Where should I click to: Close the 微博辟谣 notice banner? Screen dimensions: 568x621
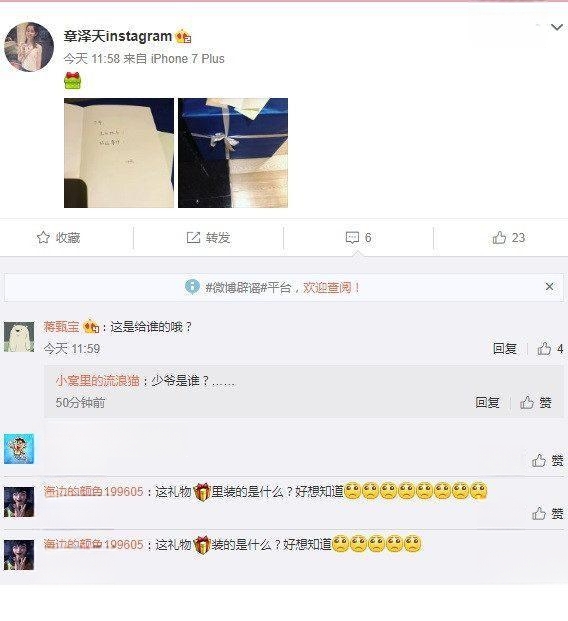(549, 287)
